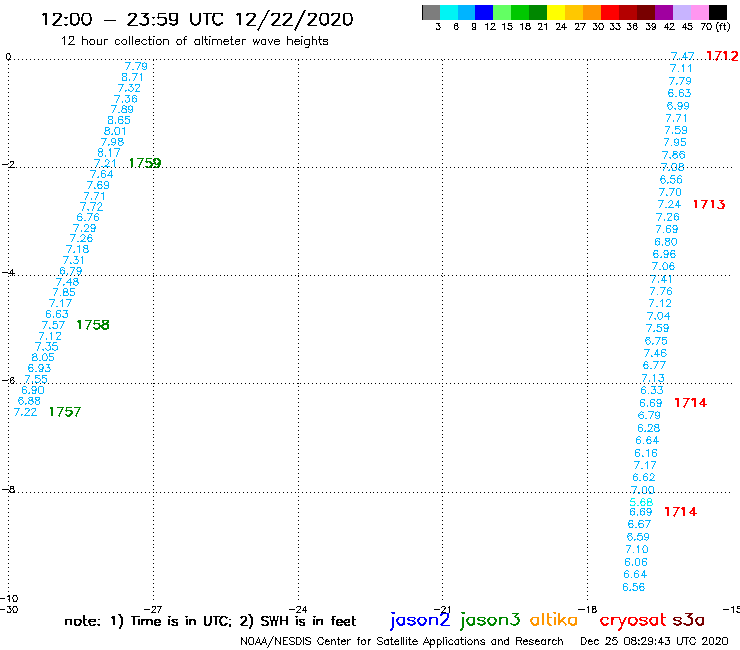The image size is (740, 650).
Task: Click the 6.16 wave height value
Action: coord(646,453)
